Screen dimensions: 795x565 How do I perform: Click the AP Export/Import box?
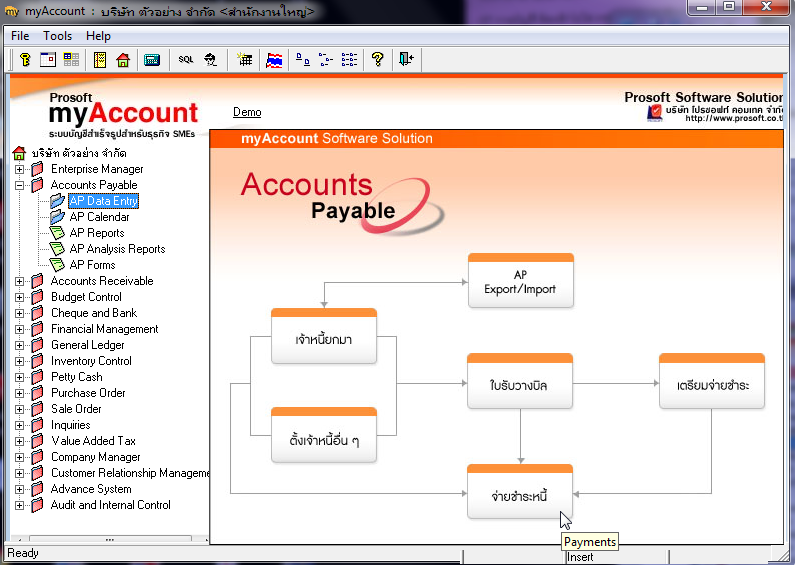click(x=521, y=280)
